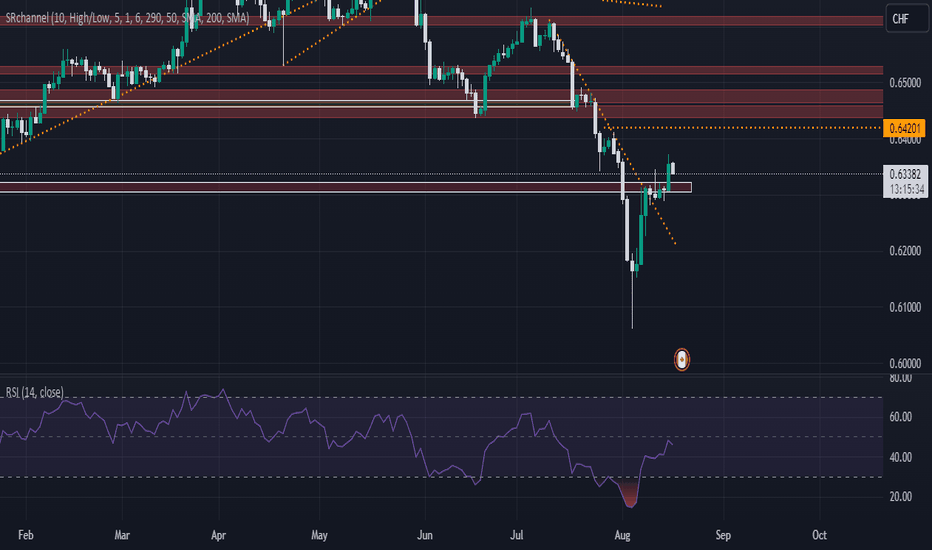
Task: Click the May label on the time axis
Action: [319, 535]
